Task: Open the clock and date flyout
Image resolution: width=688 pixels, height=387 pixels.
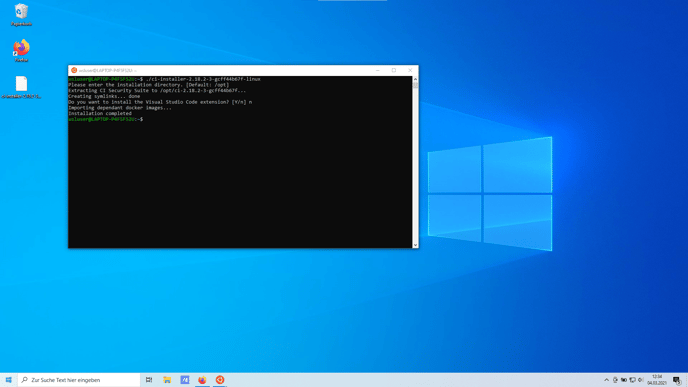Action: [657, 380]
